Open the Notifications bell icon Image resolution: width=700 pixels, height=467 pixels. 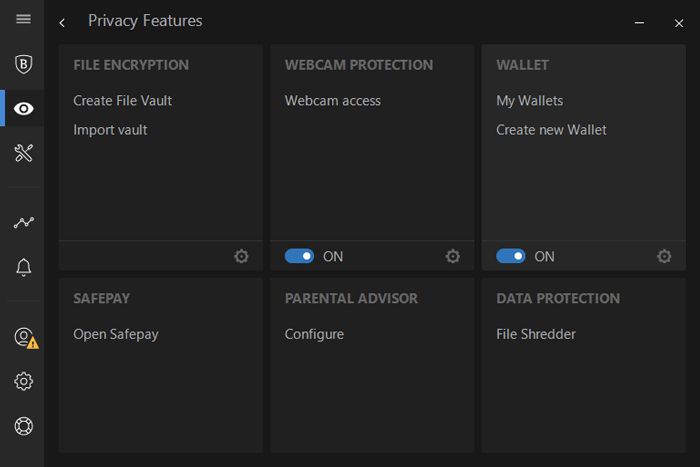[24, 267]
